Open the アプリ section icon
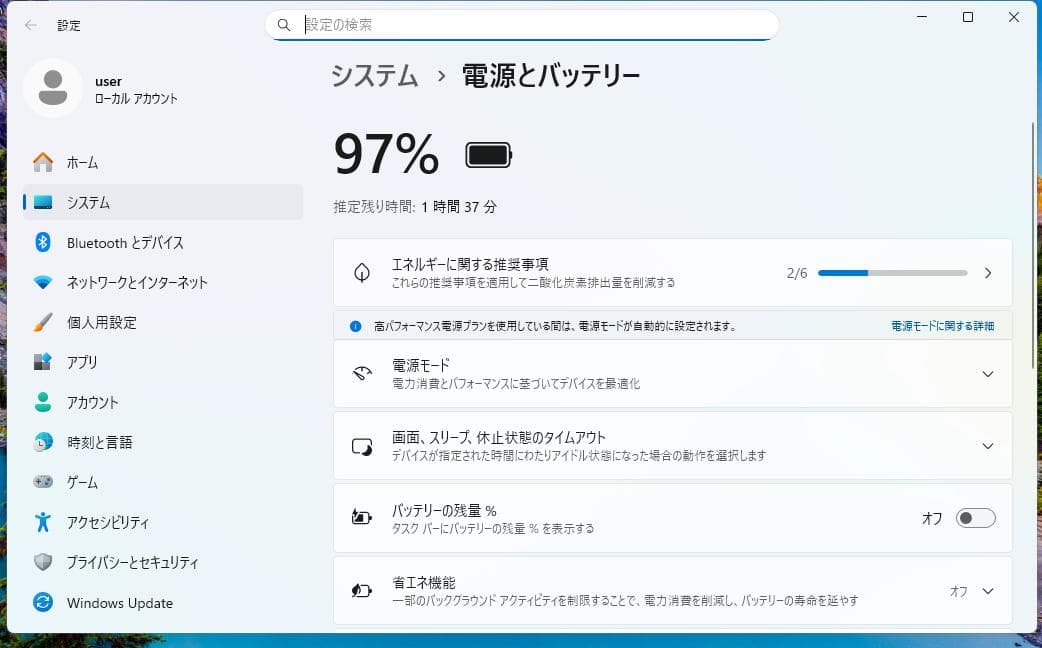Viewport: 1042px width, 648px height. click(42, 363)
